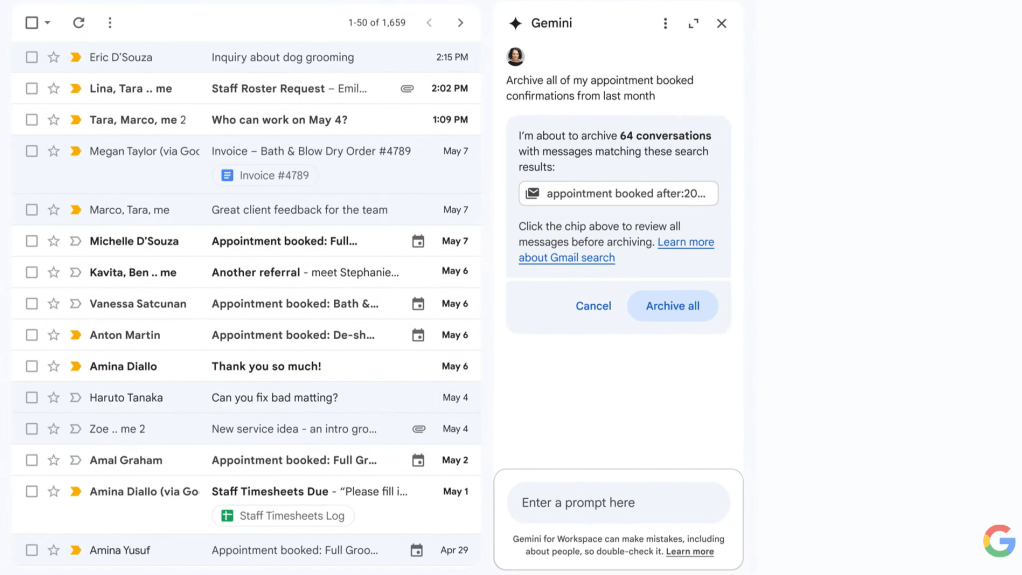Open the select dropdown arrow beside checkbox
The image size is (1022, 575).
(x=48, y=23)
